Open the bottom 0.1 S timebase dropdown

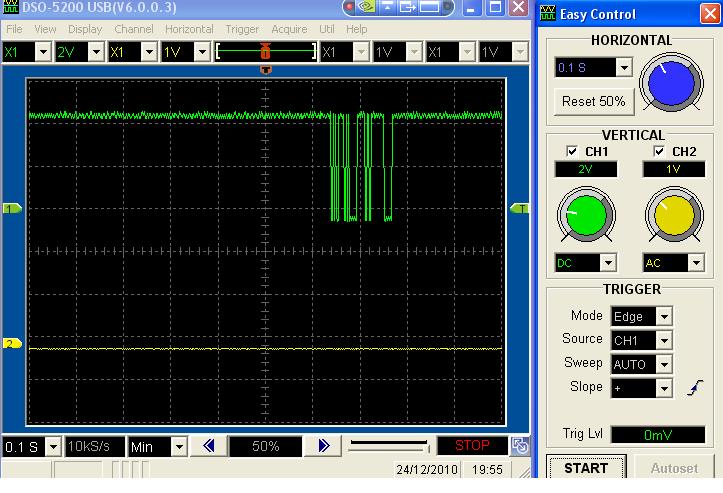53,446
